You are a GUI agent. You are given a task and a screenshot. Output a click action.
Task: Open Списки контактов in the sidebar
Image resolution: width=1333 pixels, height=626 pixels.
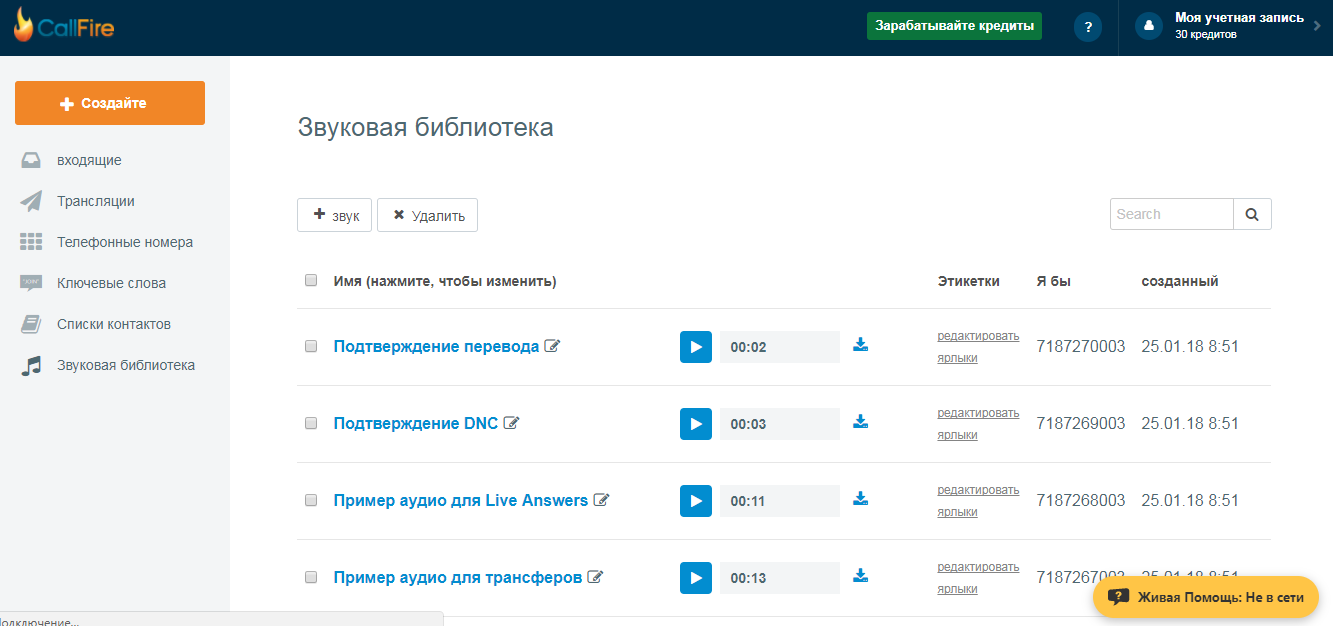114,324
